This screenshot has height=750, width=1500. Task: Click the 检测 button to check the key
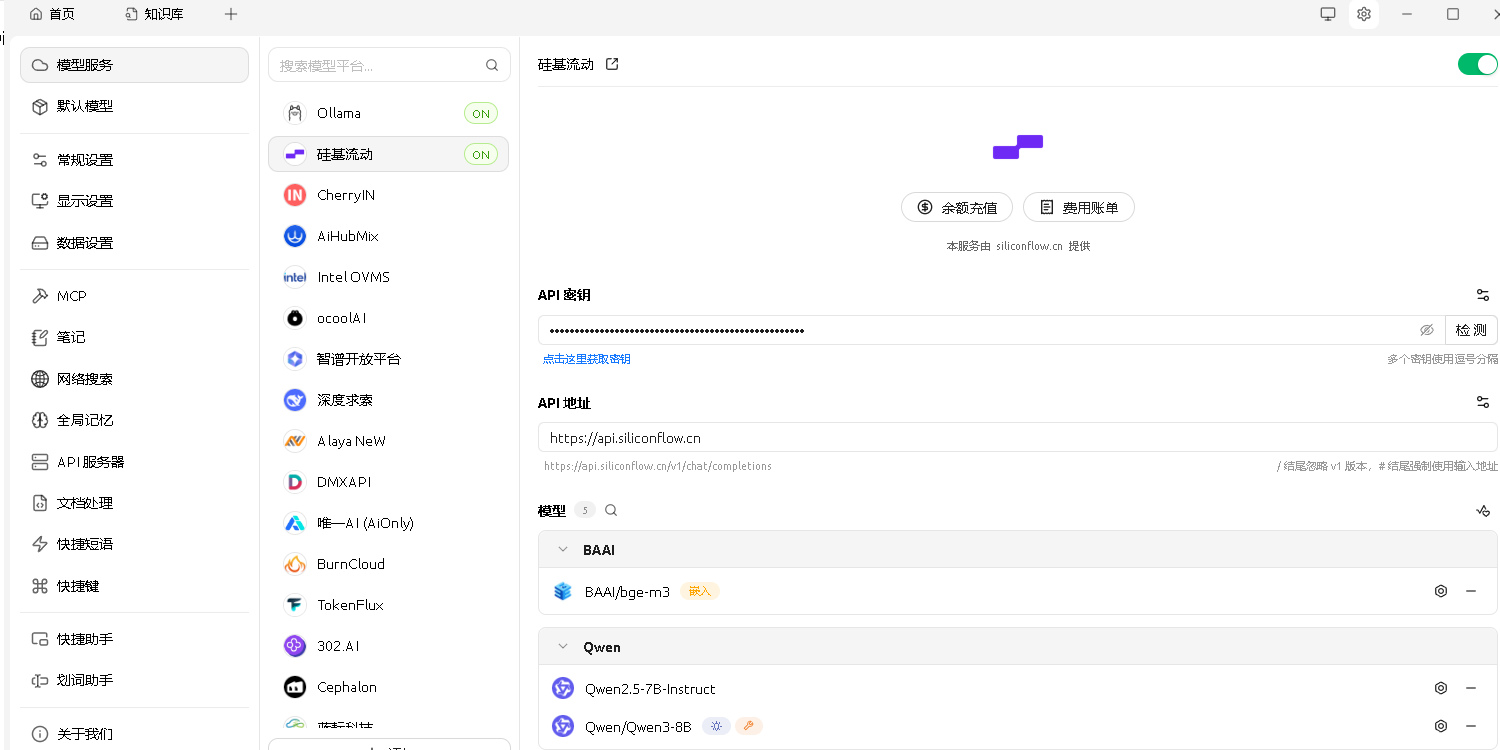tap(1471, 330)
